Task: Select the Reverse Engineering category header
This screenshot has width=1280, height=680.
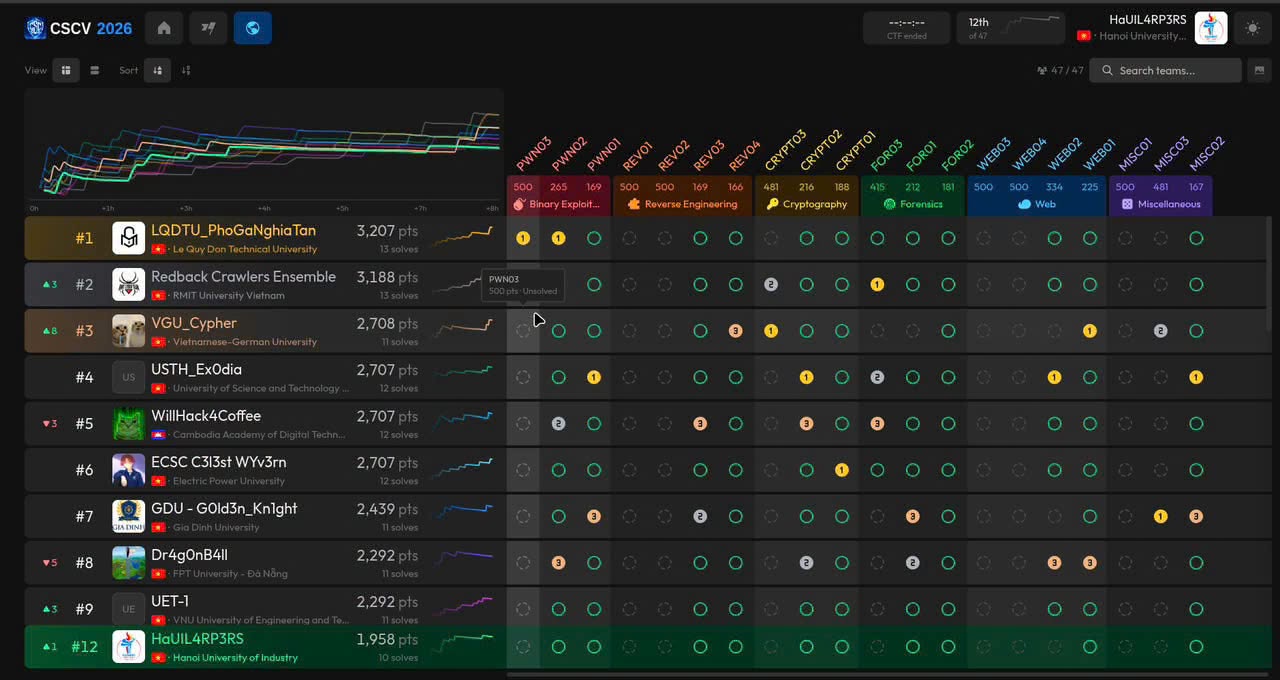Action: (683, 204)
